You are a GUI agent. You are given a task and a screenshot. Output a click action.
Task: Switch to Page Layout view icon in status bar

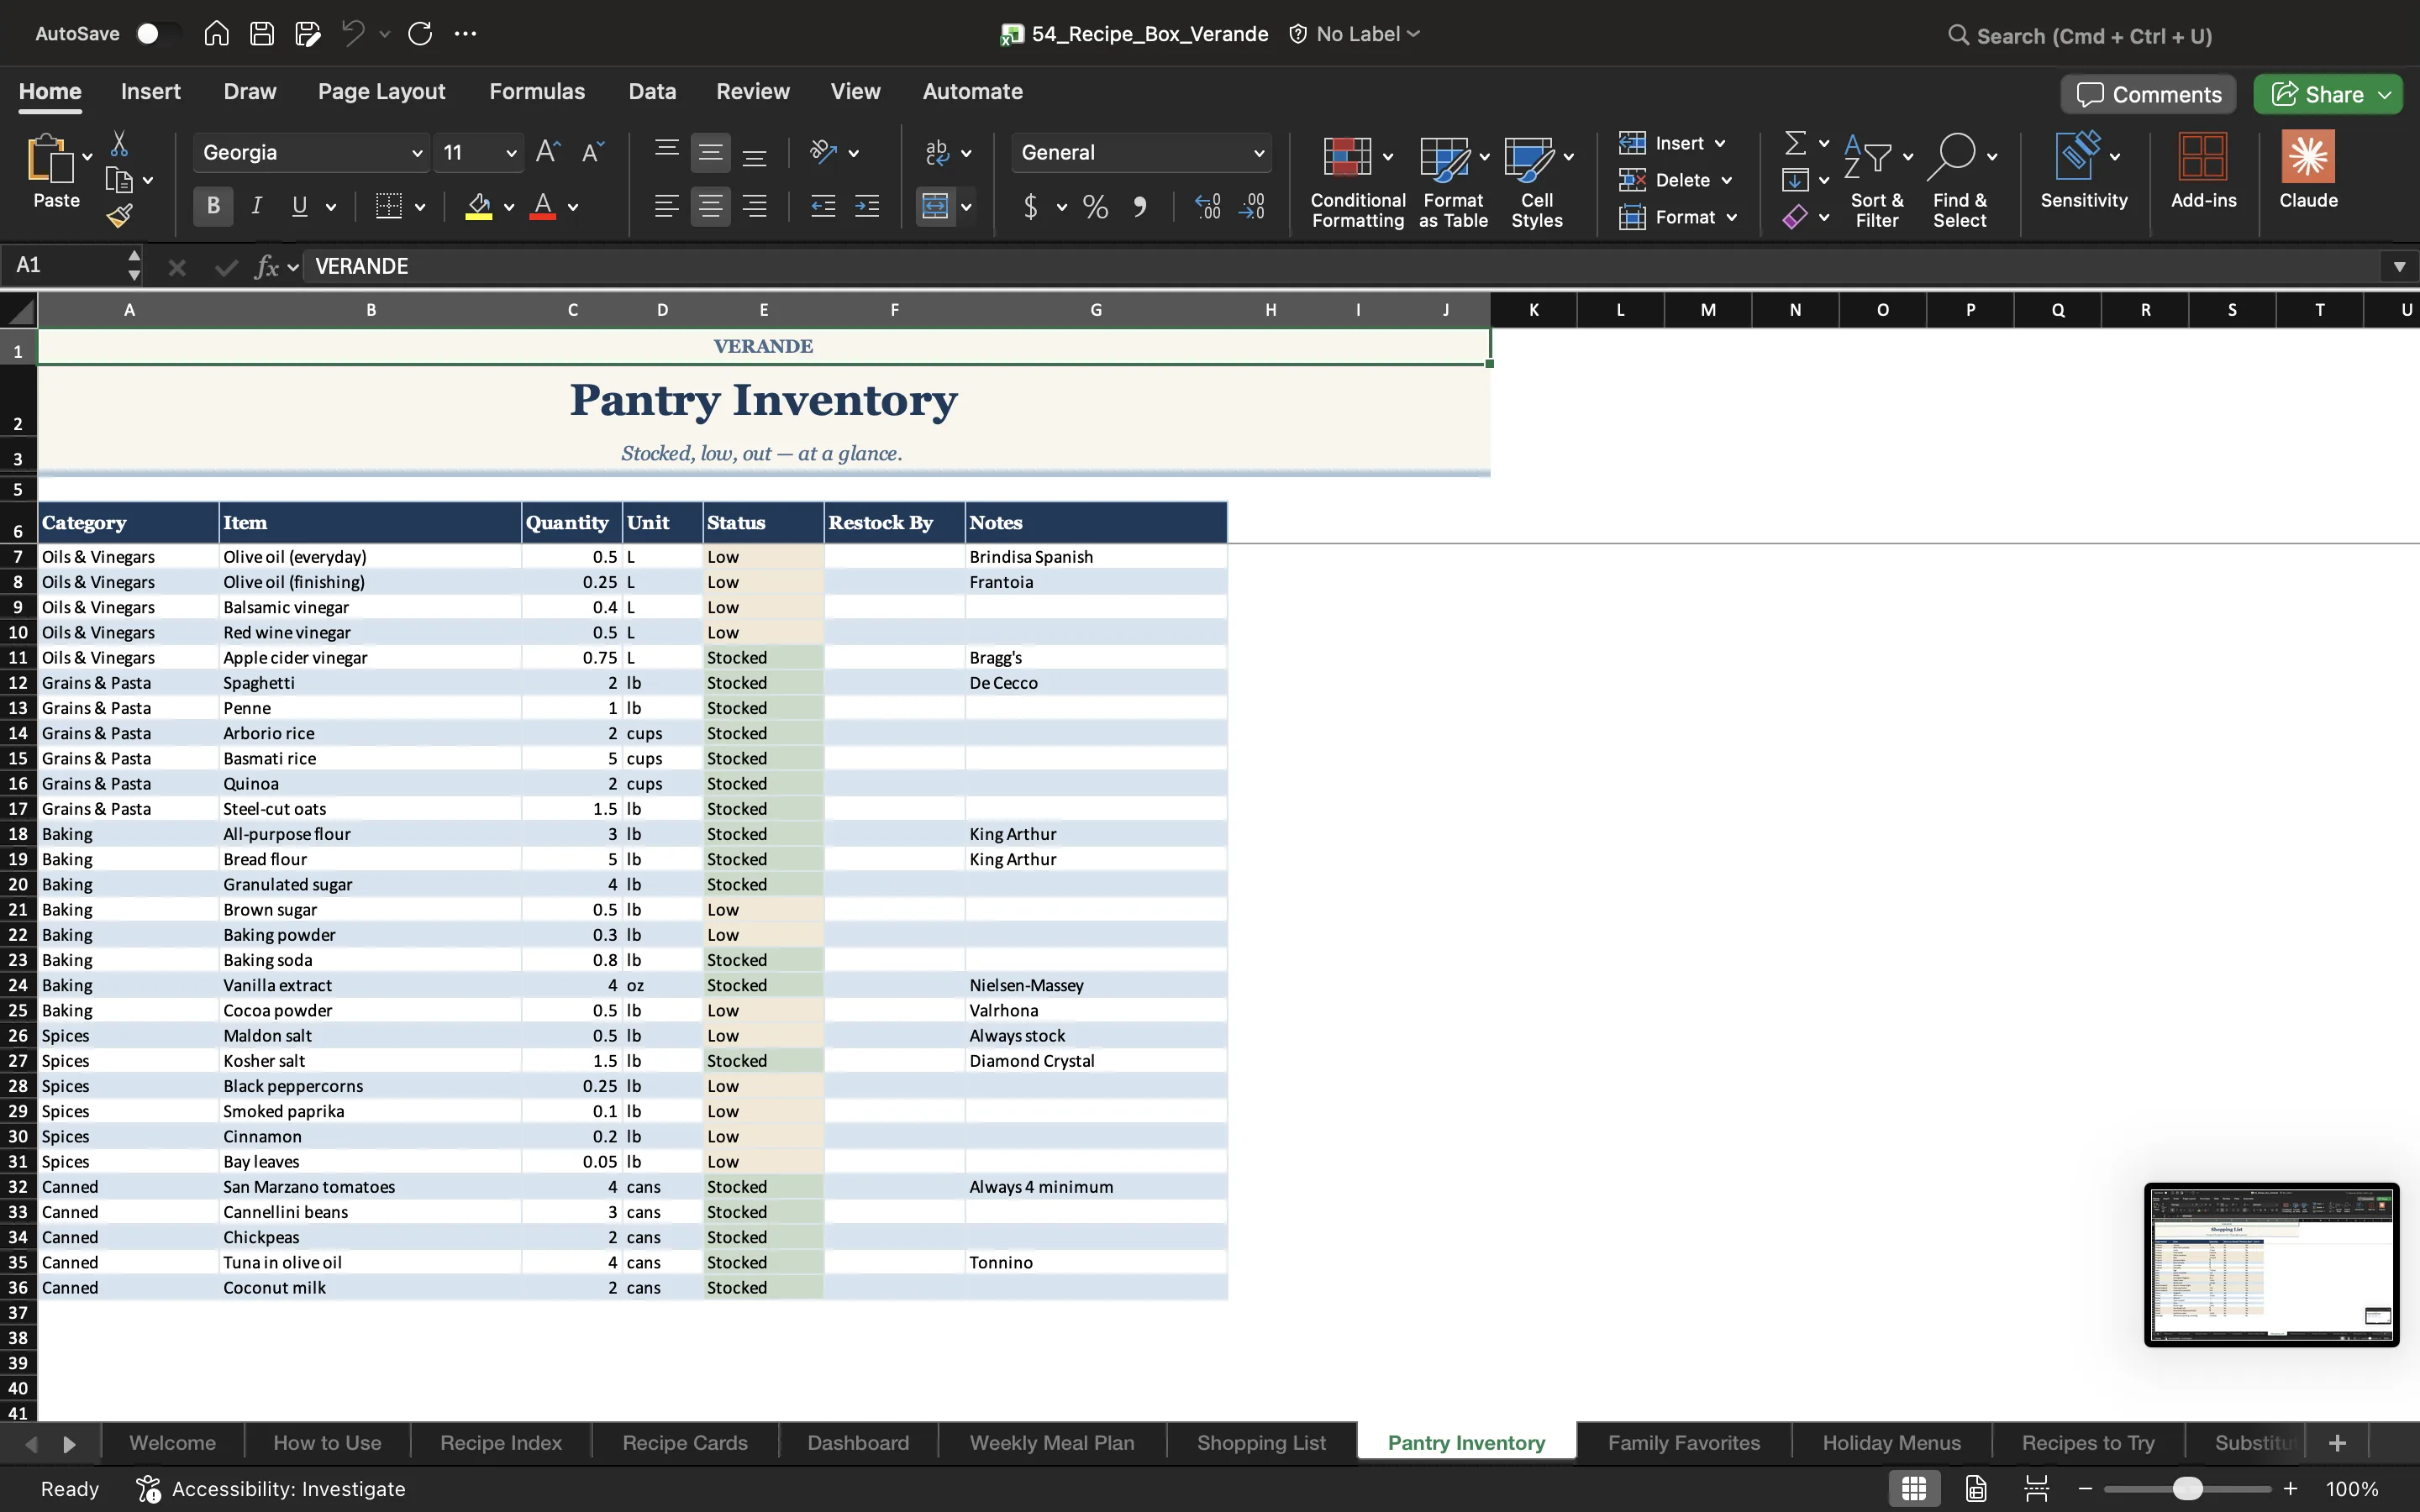(x=1975, y=1488)
